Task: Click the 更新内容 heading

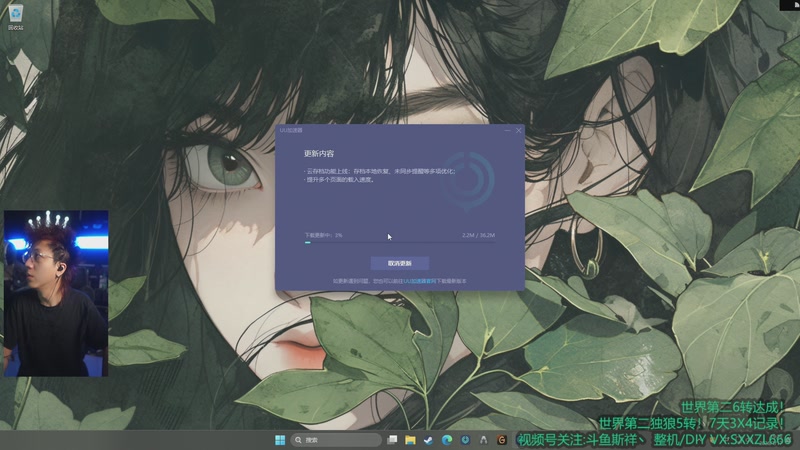Action: pyautogui.click(x=319, y=154)
